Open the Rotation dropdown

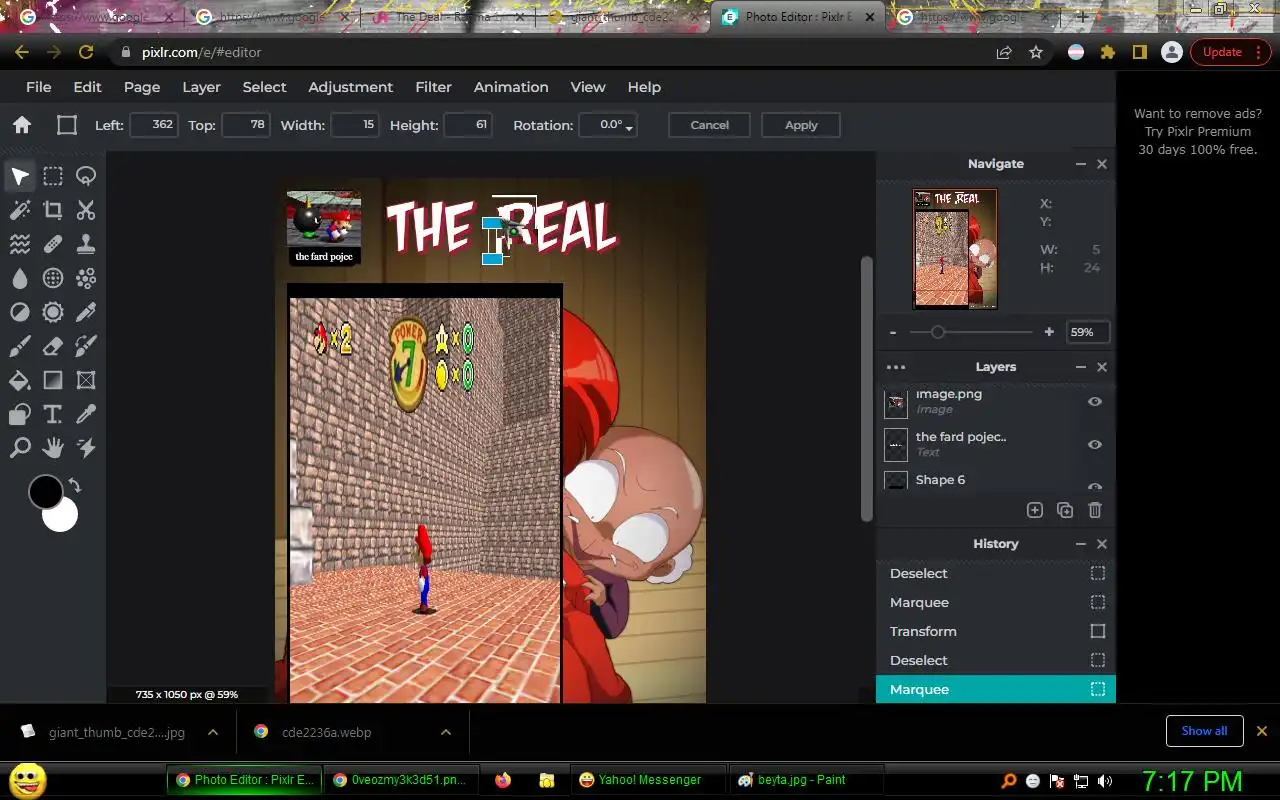tap(607, 125)
